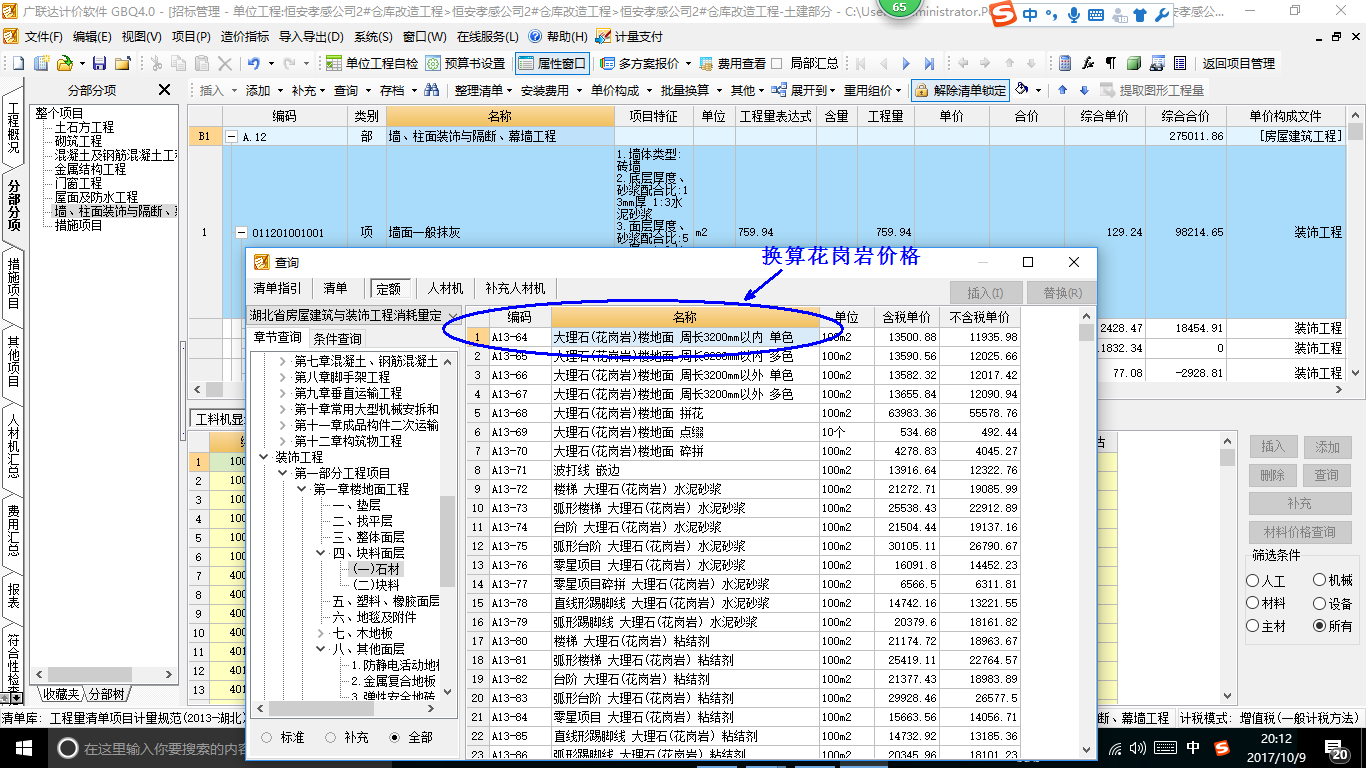Open the 整理清单 dropdown menu

[484, 90]
